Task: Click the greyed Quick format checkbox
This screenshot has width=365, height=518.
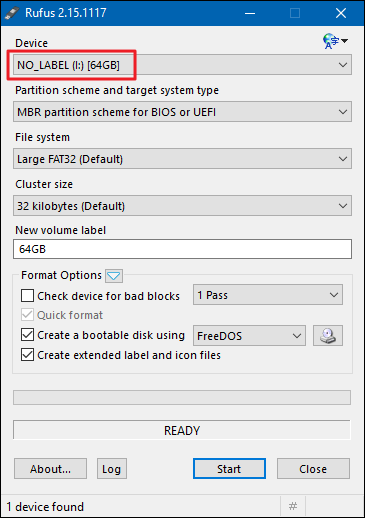Action: coord(27,315)
